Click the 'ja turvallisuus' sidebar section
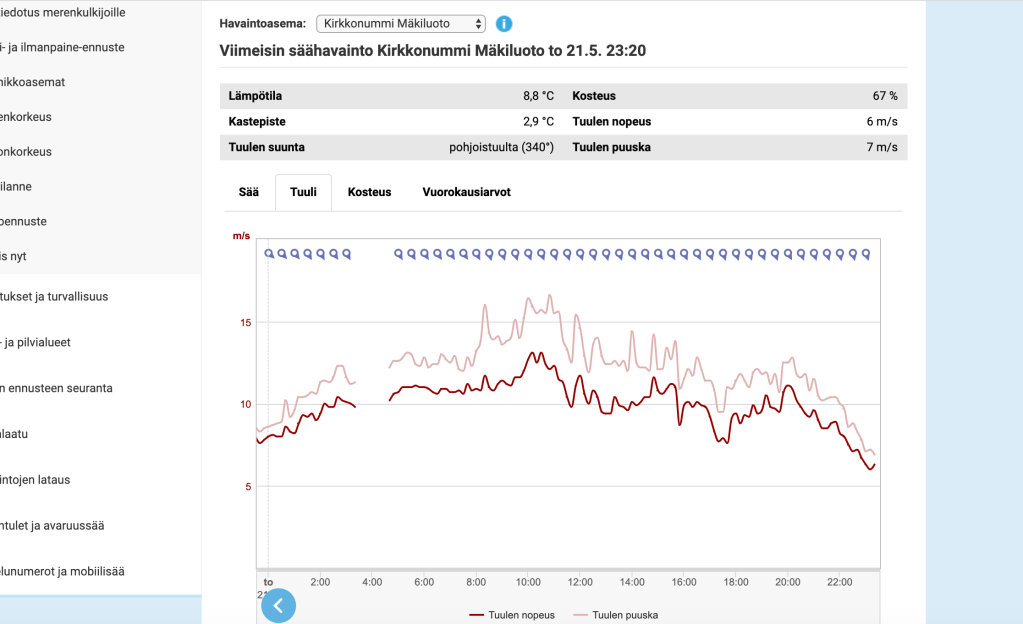 tap(54, 296)
